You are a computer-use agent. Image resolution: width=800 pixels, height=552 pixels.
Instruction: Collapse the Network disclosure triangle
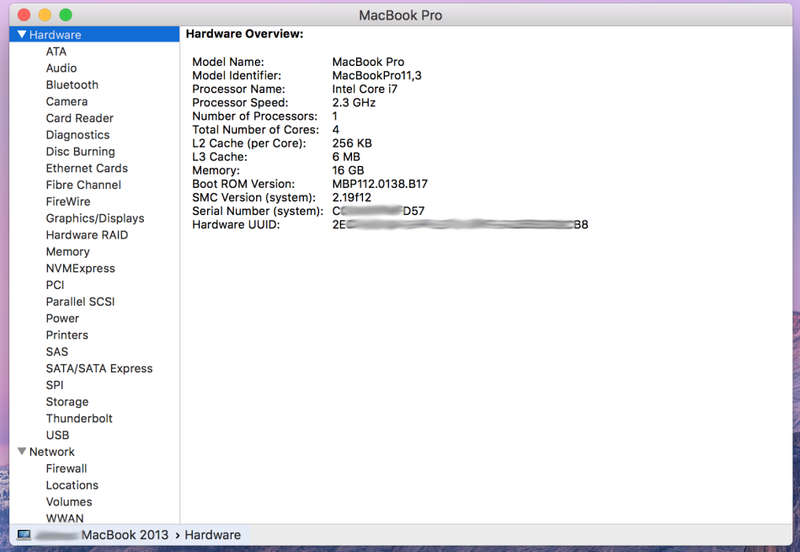[x=21, y=451]
